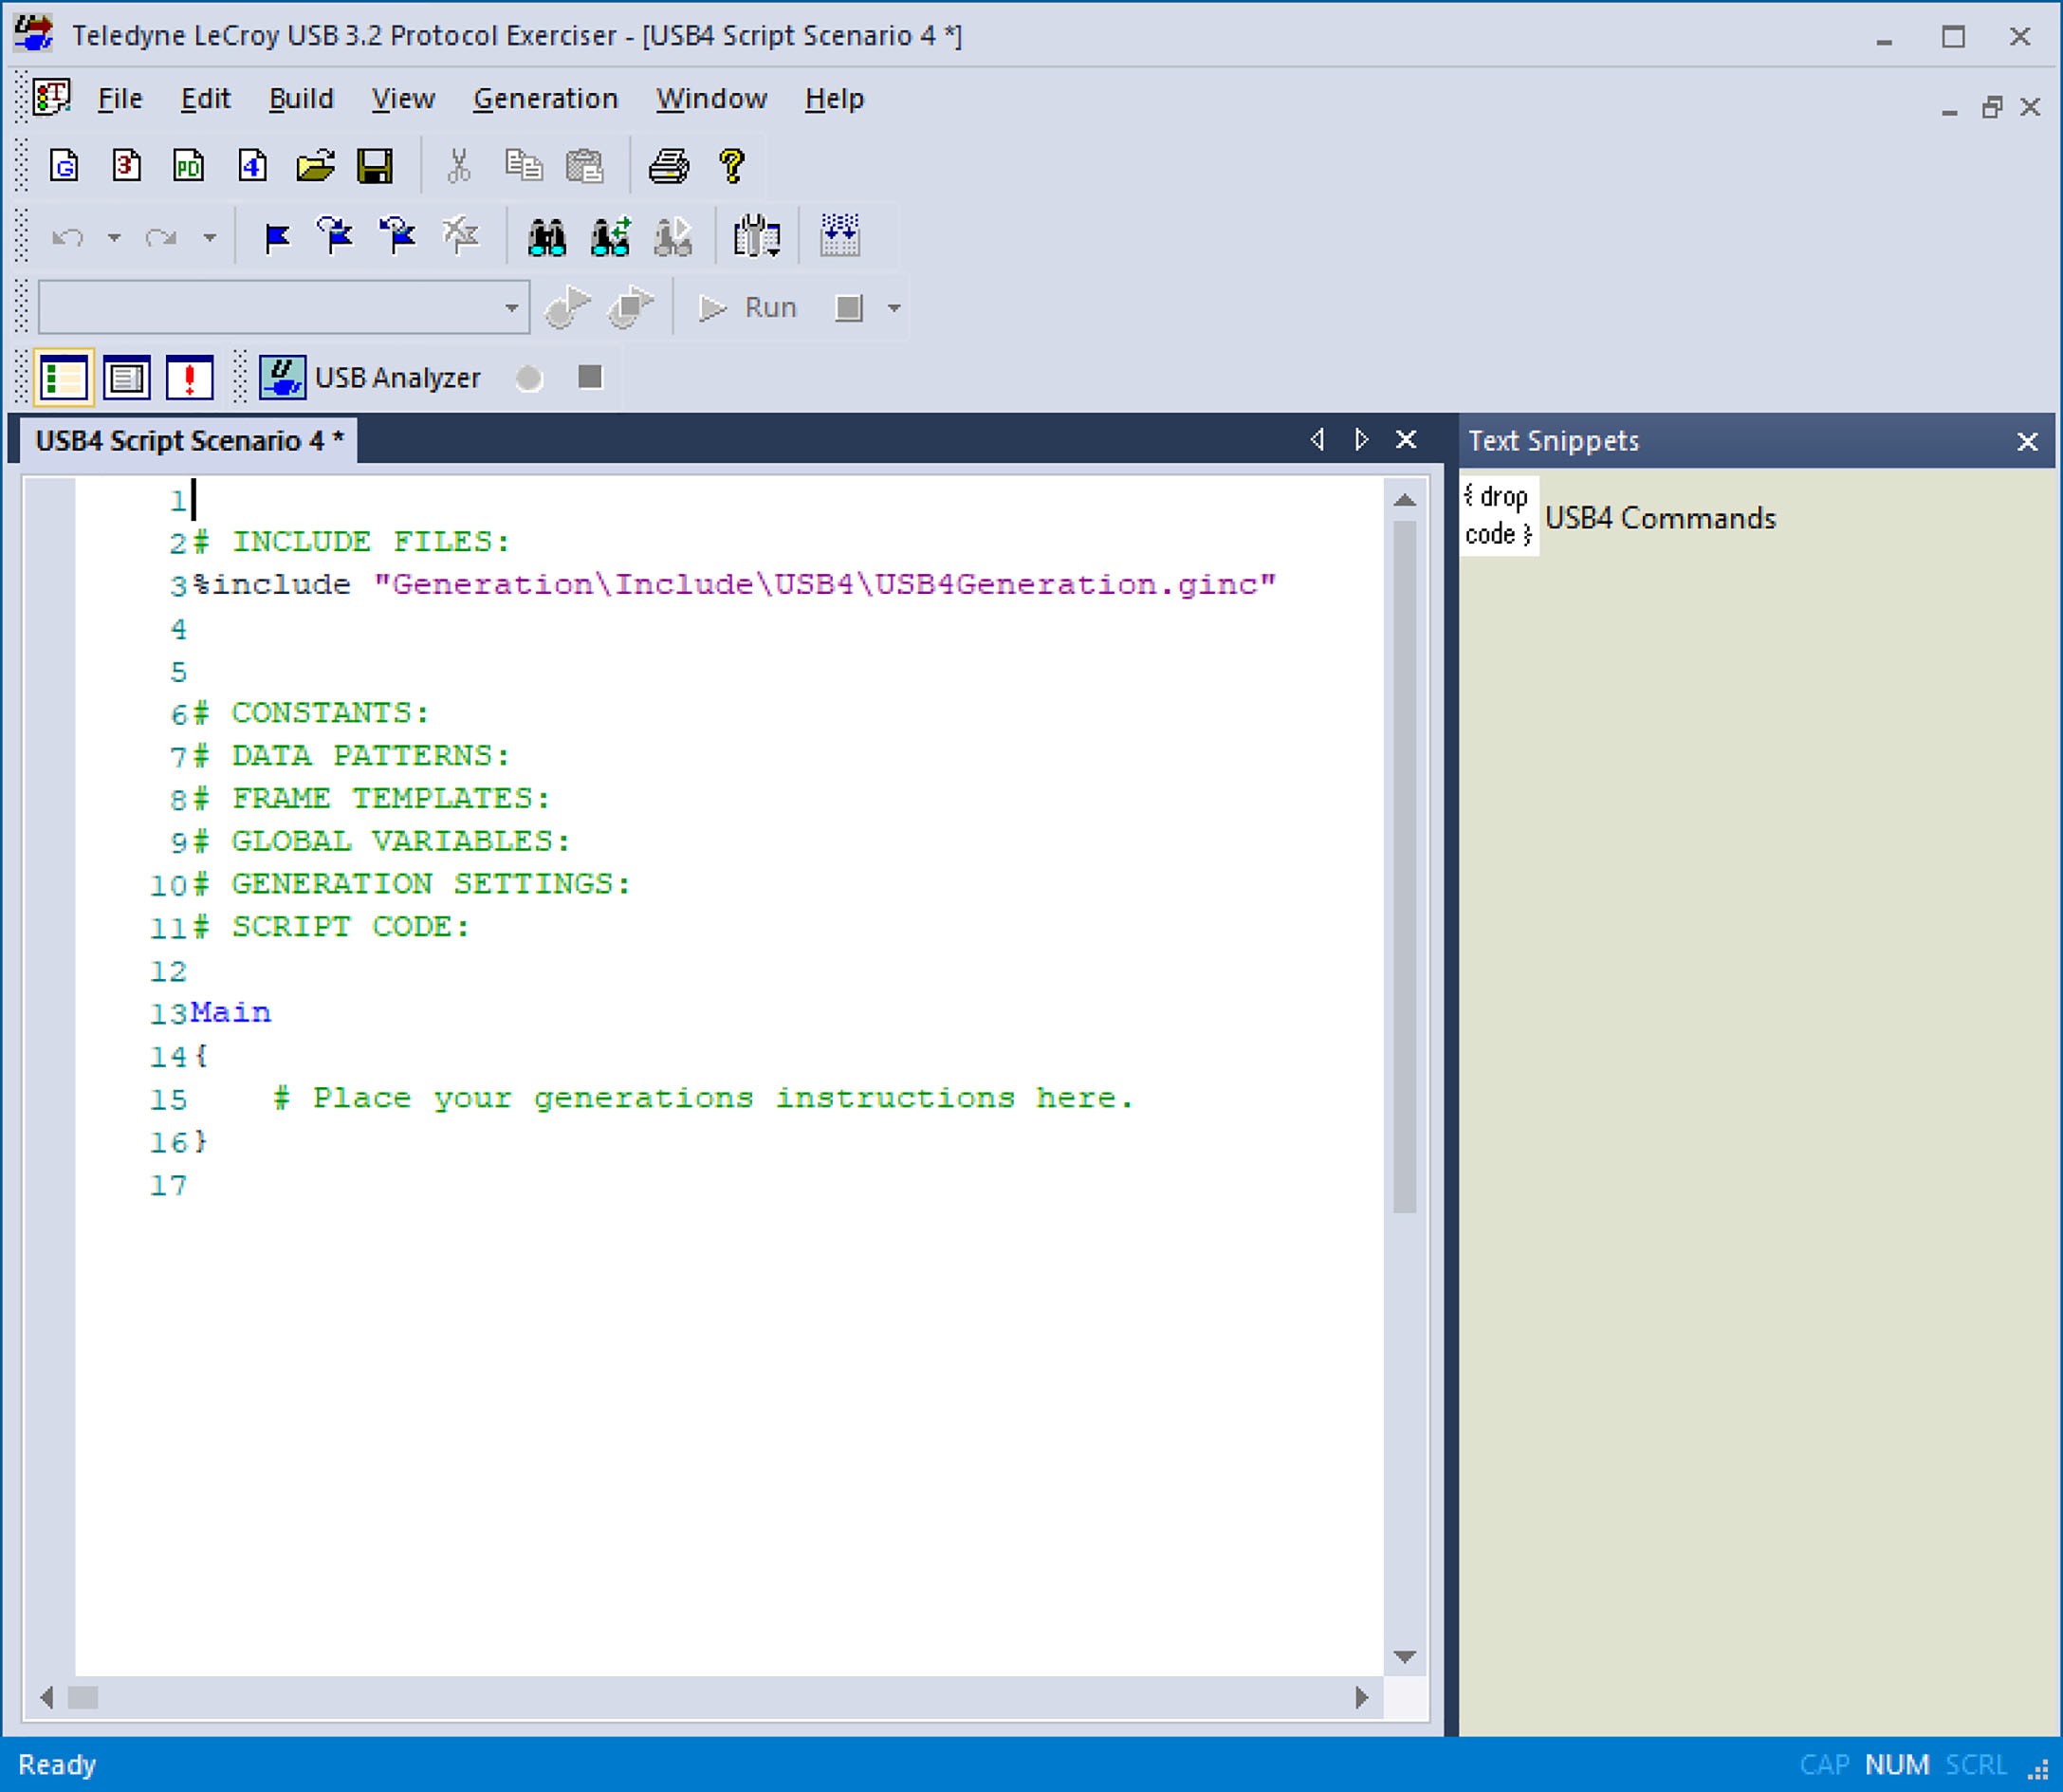This screenshot has height=1792, width=2063.
Task: Click the Print icon in toolbar
Action: (x=668, y=165)
